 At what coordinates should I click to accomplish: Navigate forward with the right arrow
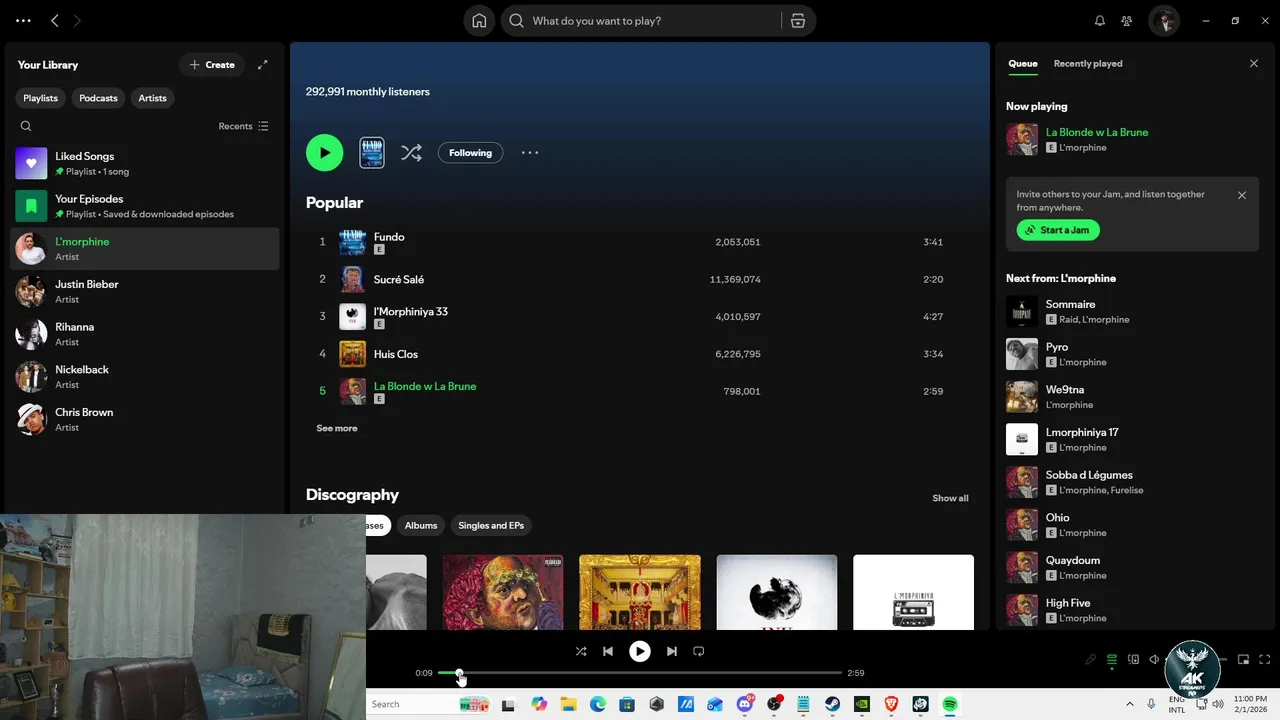tap(77, 21)
